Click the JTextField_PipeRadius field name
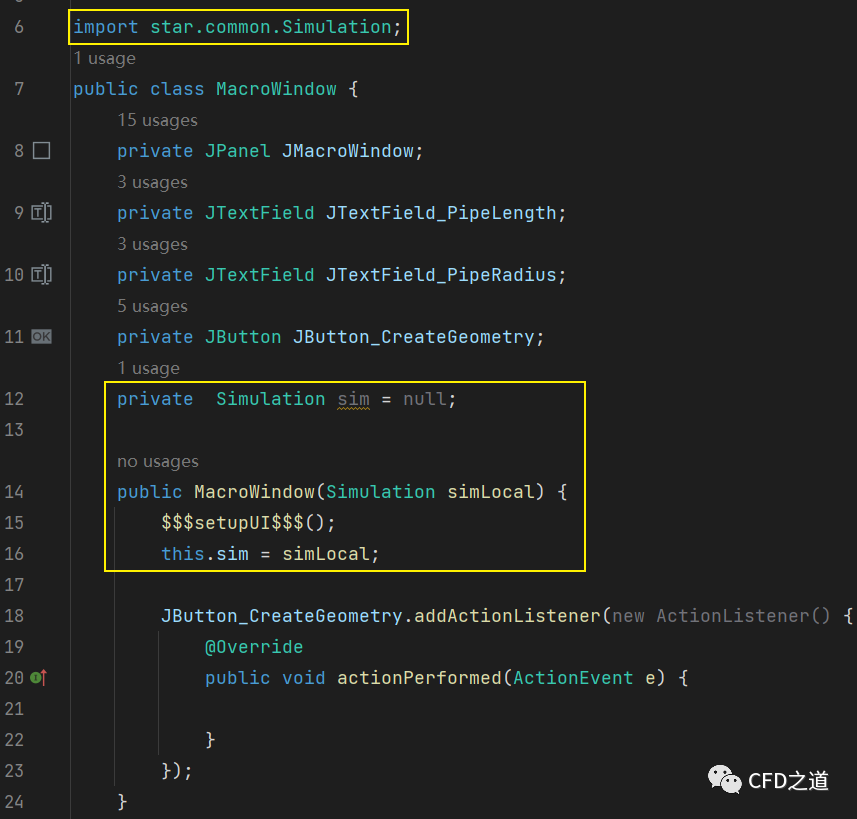This screenshot has width=857, height=819. click(441, 274)
